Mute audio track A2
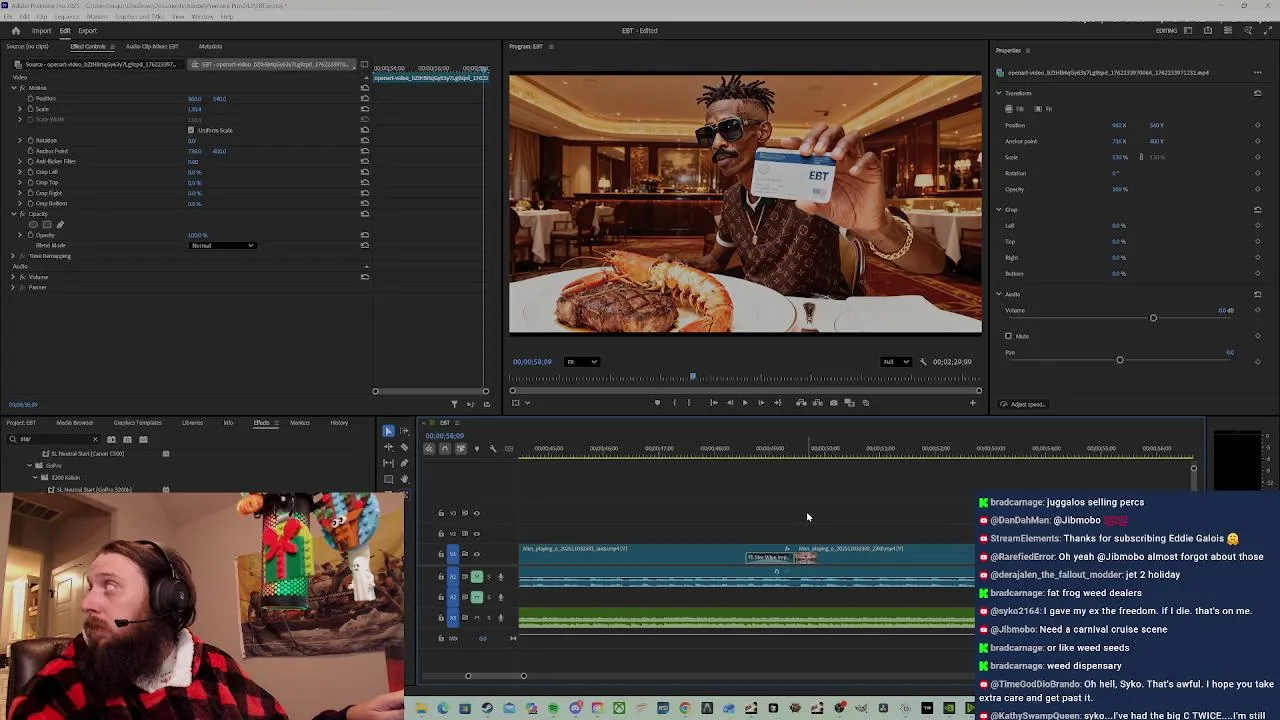 coord(476,597)
